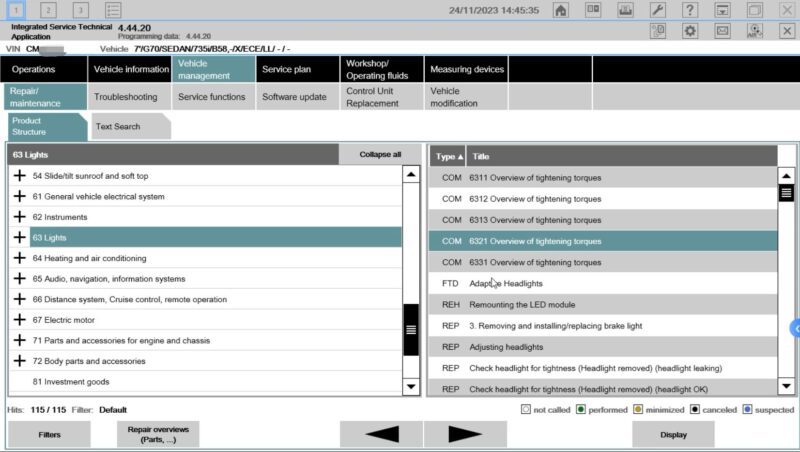The width and height of the screenshot is (800, 452).
Task: Click the overlapping windows icon
Action: click(x=755, y=10)
